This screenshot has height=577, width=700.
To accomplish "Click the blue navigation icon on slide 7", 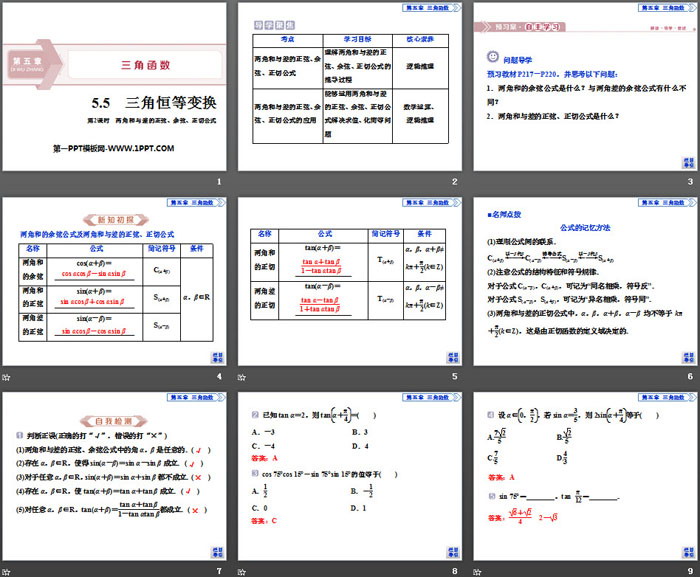I will [x=217, y=552].
